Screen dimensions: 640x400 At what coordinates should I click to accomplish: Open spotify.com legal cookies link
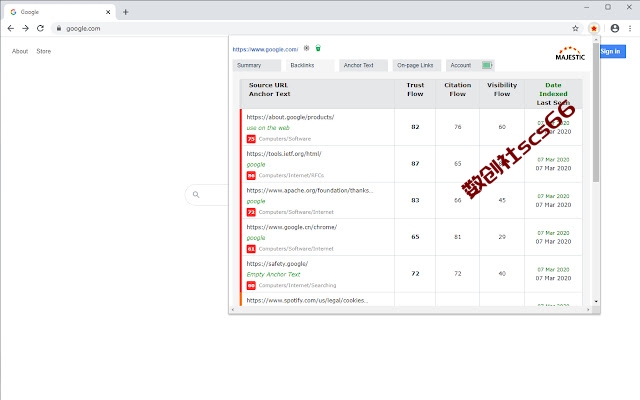307,300
